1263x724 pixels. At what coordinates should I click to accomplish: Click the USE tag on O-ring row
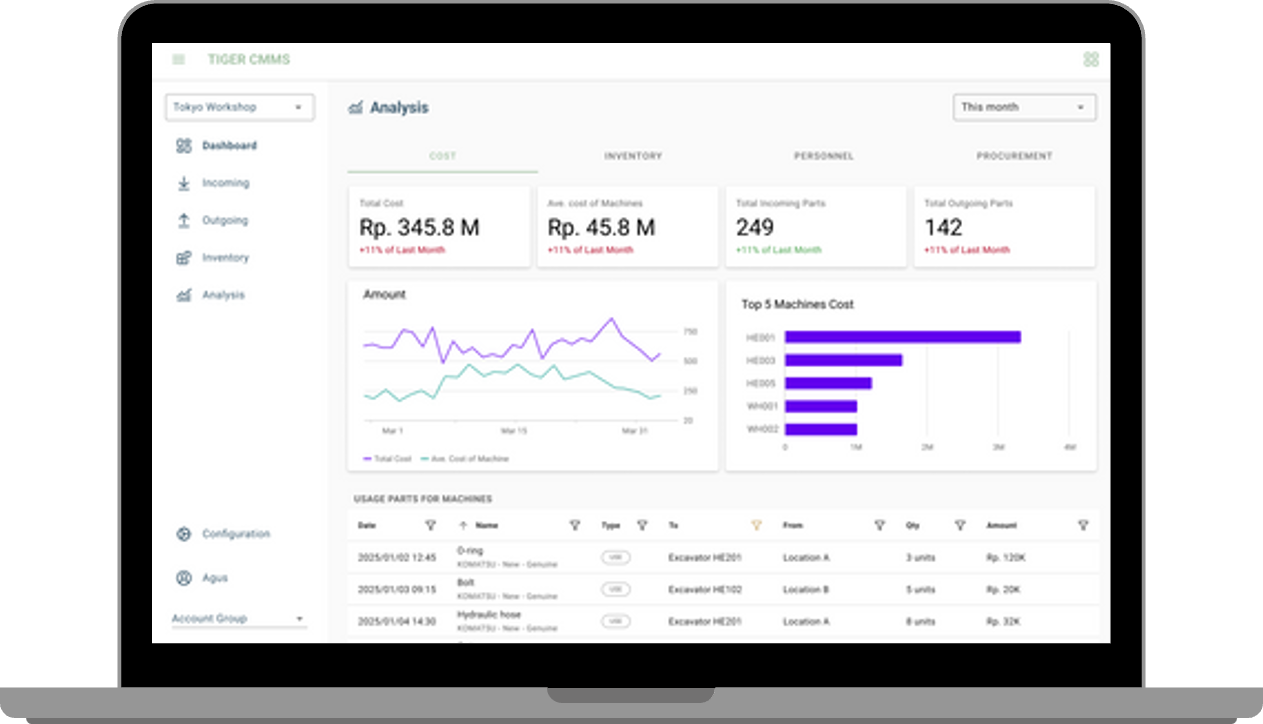coord(615,557)
